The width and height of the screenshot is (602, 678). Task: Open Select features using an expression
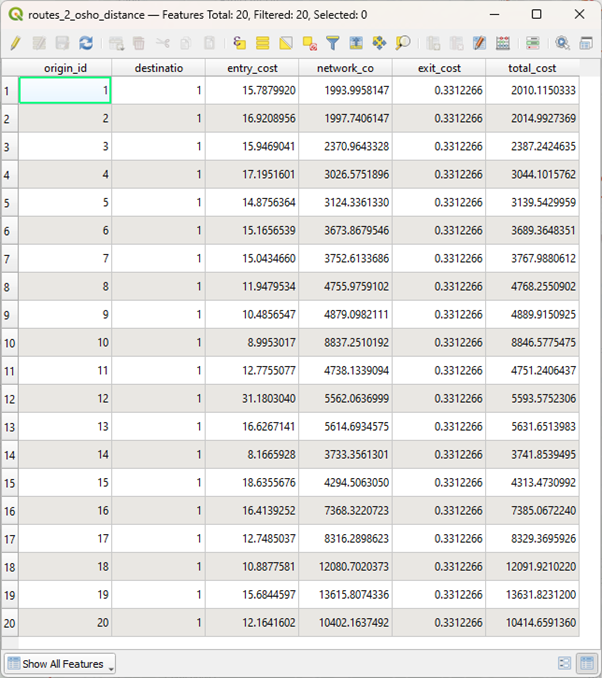239,43
